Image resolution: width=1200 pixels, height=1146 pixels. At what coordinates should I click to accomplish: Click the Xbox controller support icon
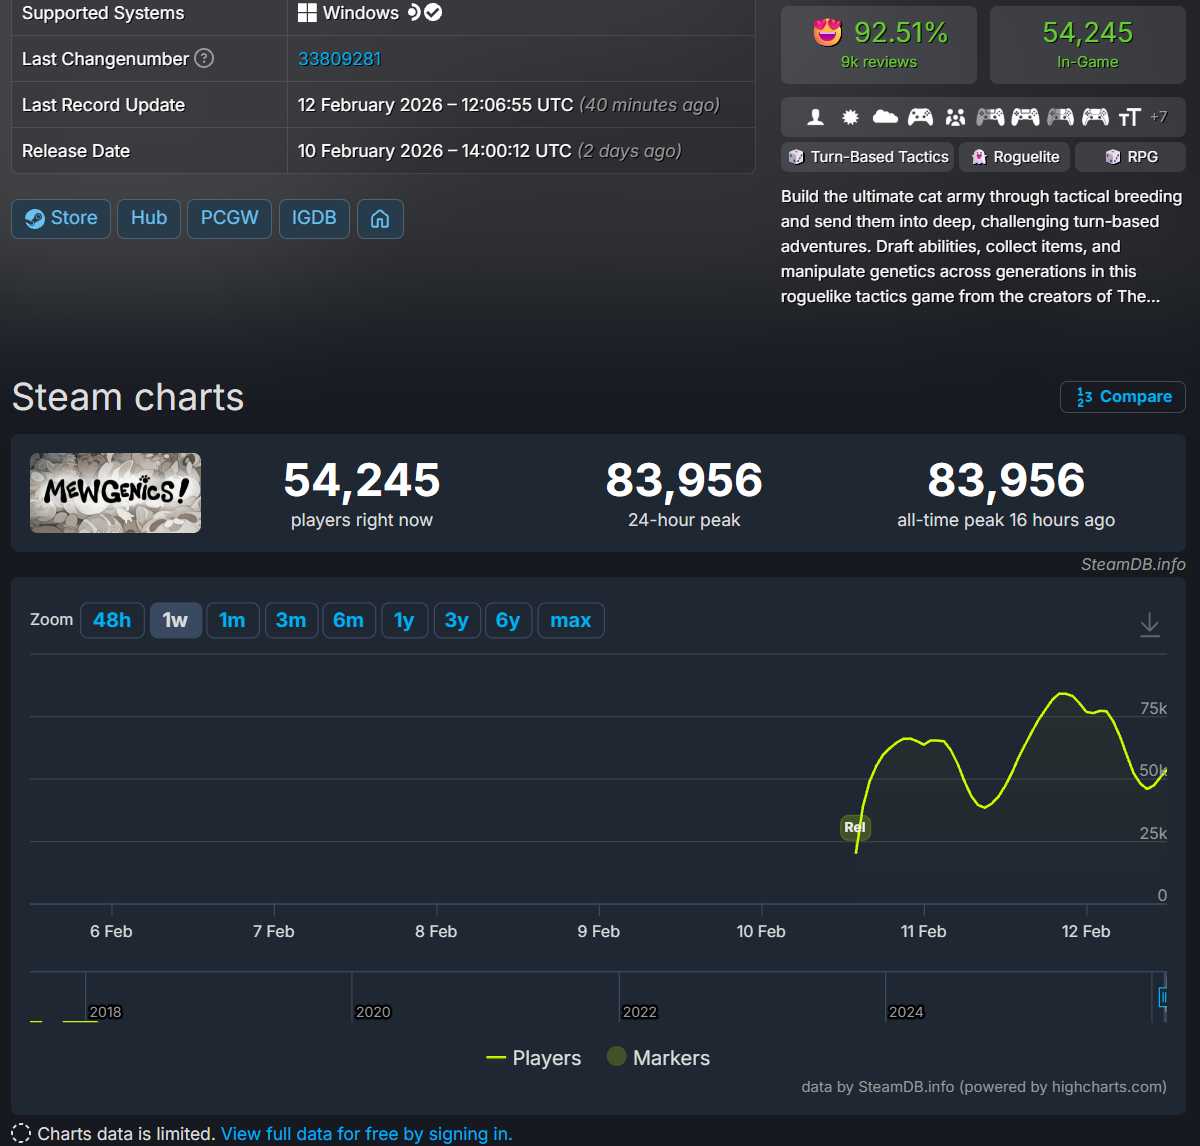pos(920,117)
